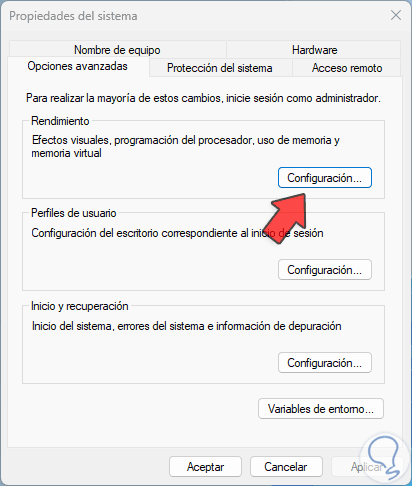This screenshot has height=486, width=412.
Task: Close the Propiedades del sistema dialog
Action: (396, 15)
